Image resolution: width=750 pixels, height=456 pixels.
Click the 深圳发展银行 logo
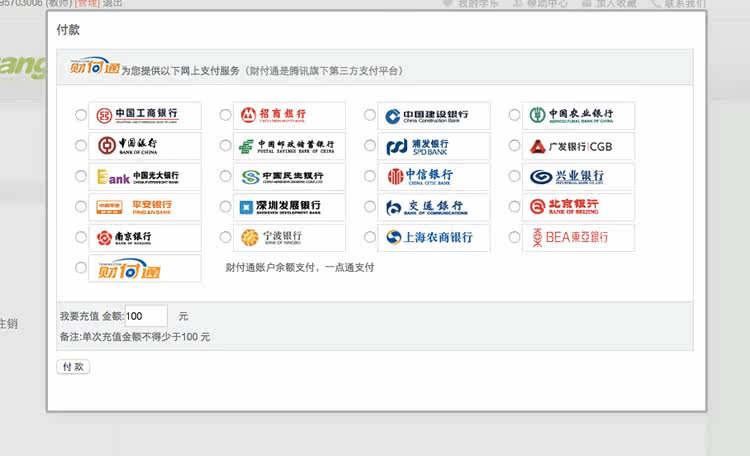[289, 207]
